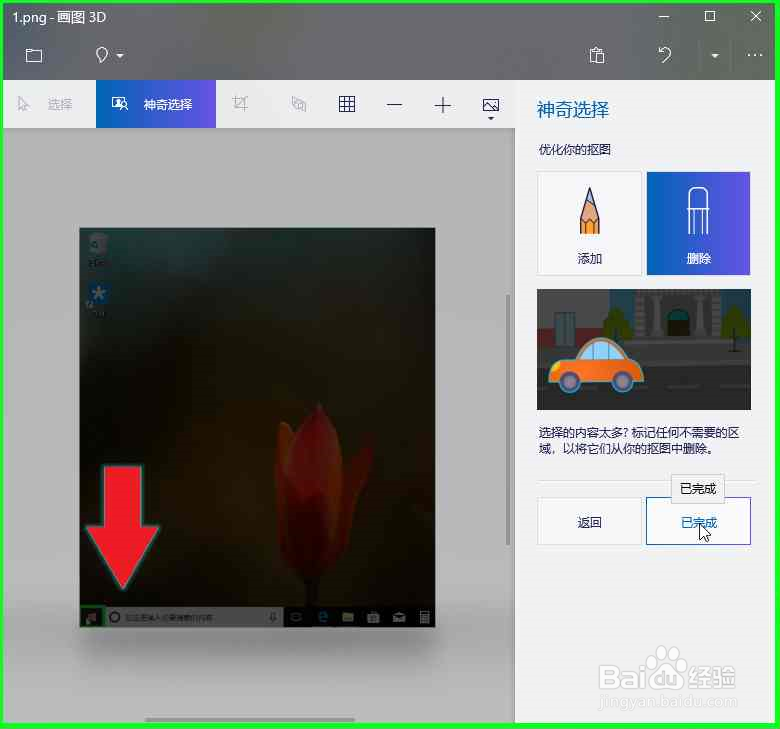Select the 删除 remove tool
The image size is (780, 729).
pyautogui.click(x=698, y=223)
